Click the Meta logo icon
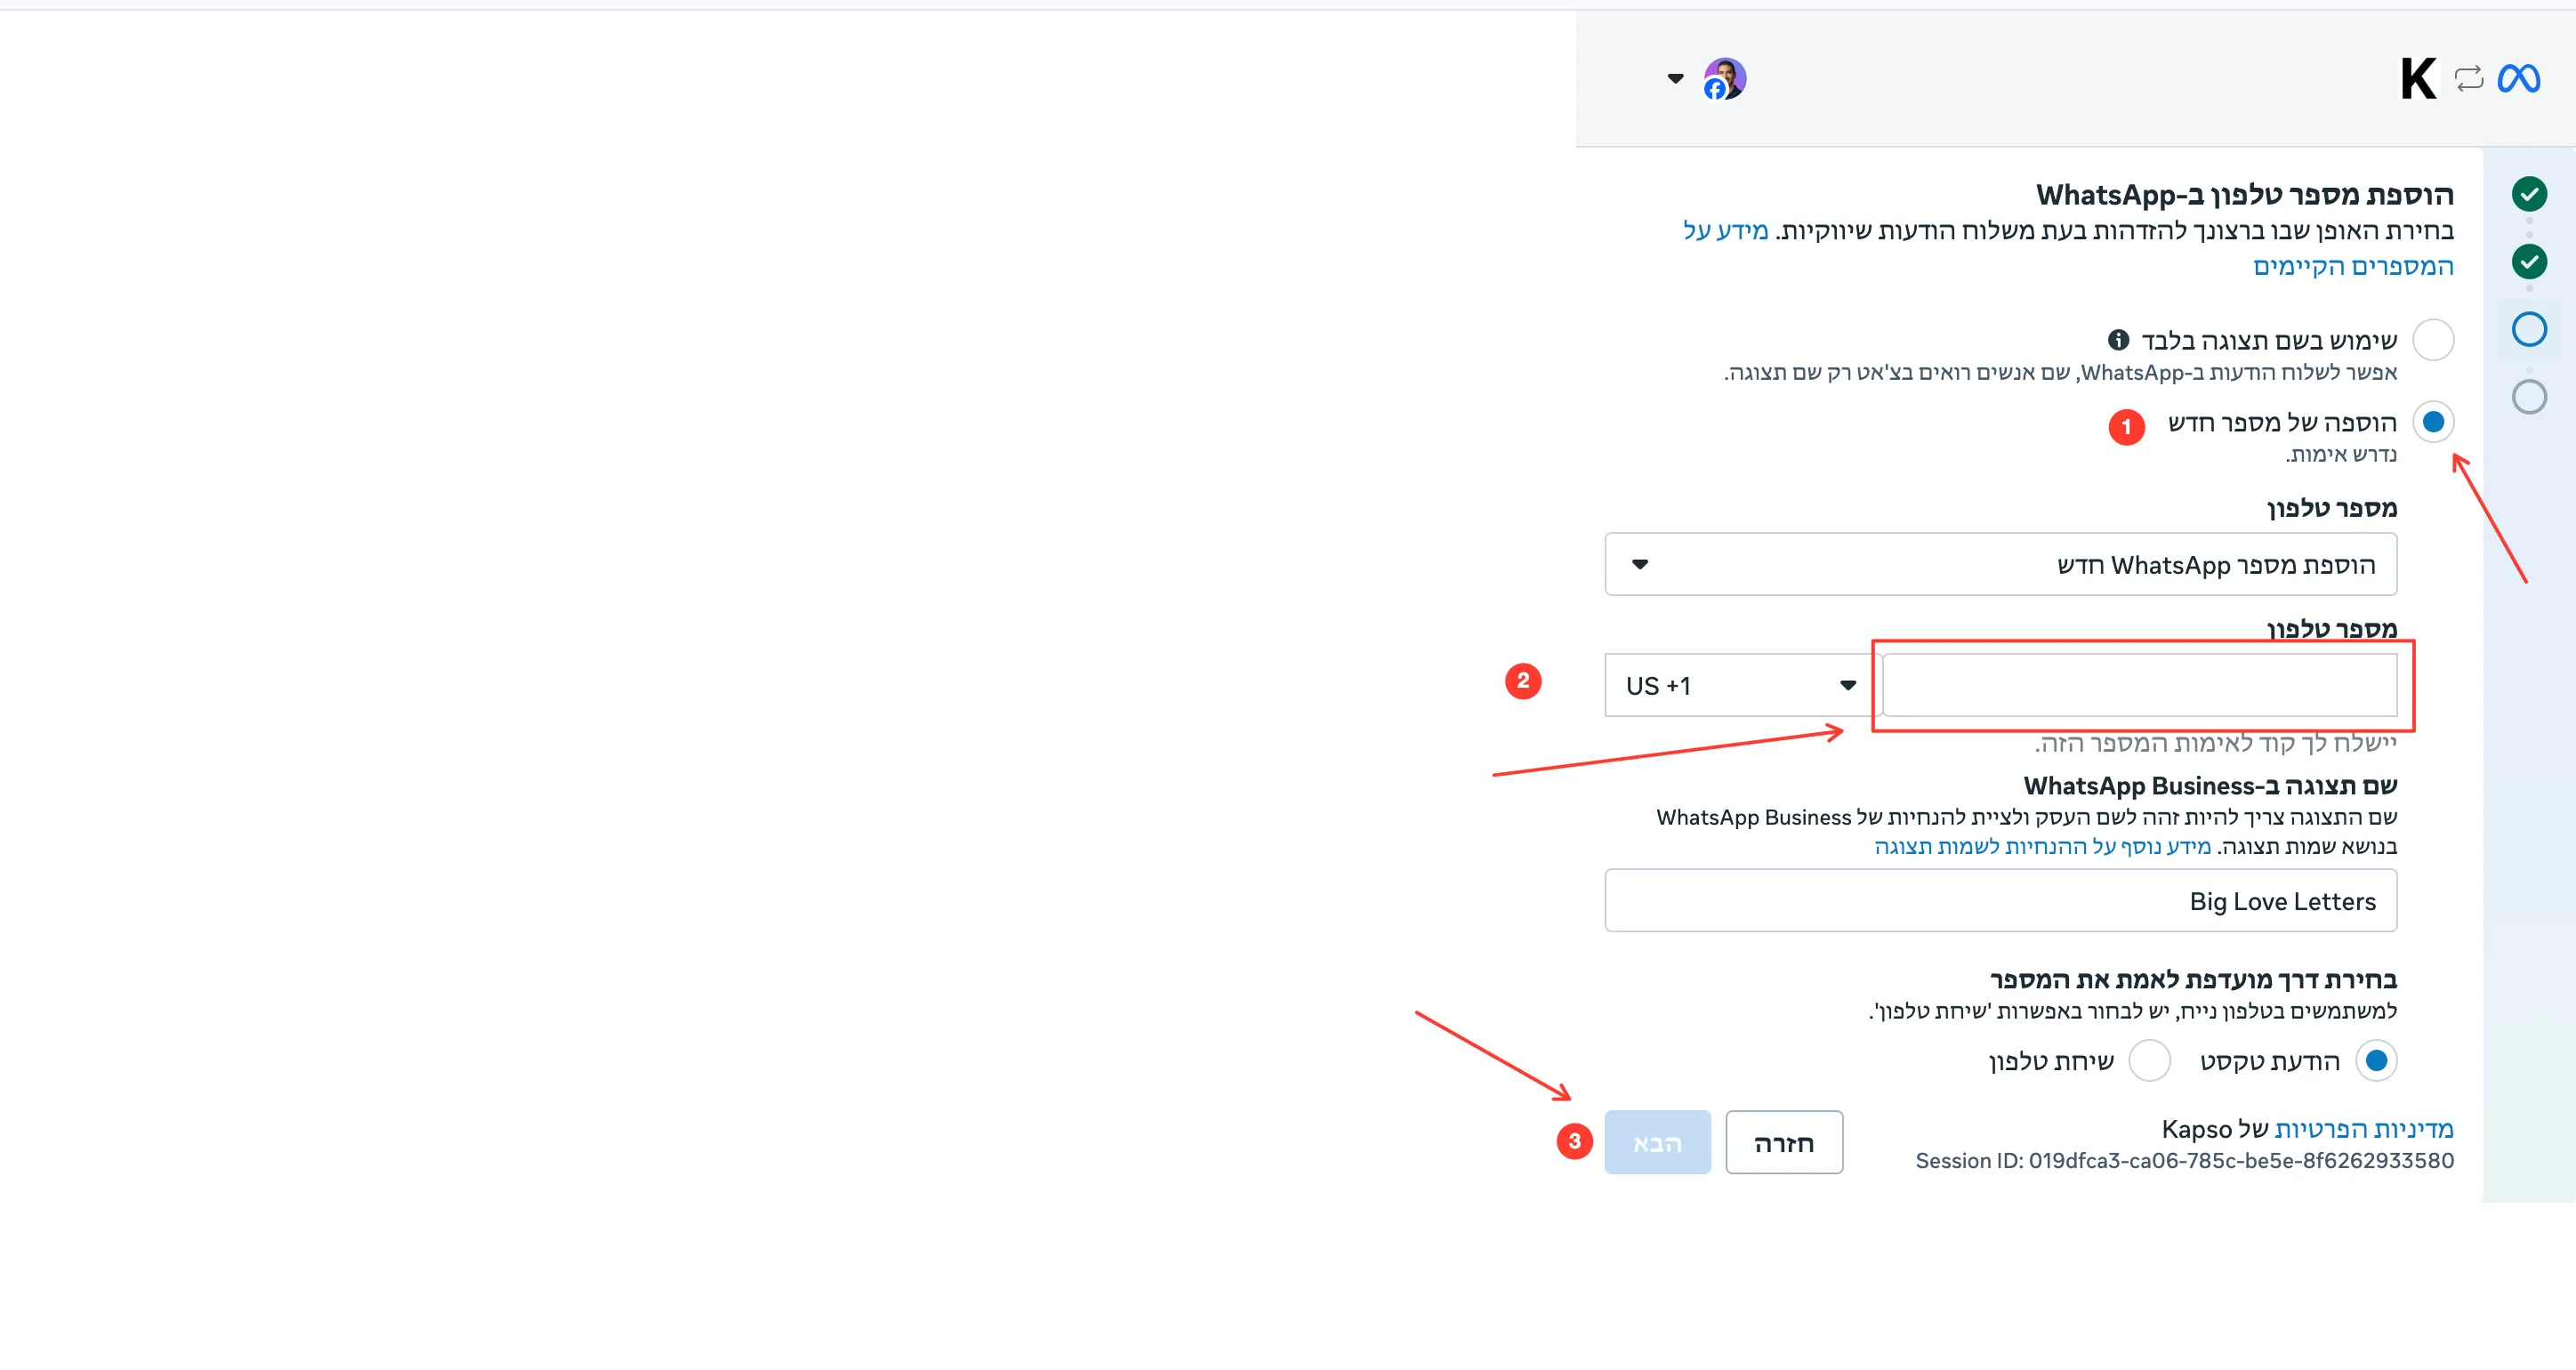The image size is (2576, 1370). click(2518, 78)
